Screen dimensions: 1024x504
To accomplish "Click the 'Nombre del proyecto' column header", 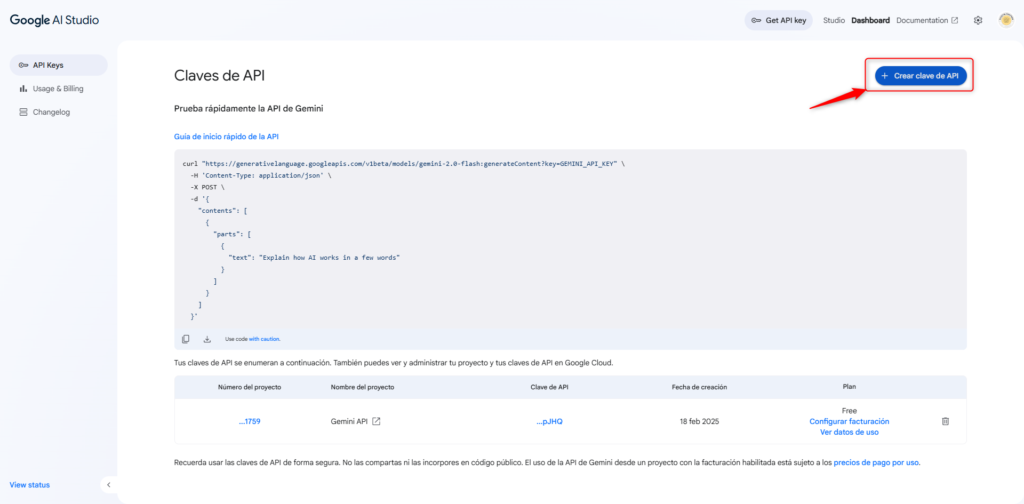I will [x=362, y=387].
